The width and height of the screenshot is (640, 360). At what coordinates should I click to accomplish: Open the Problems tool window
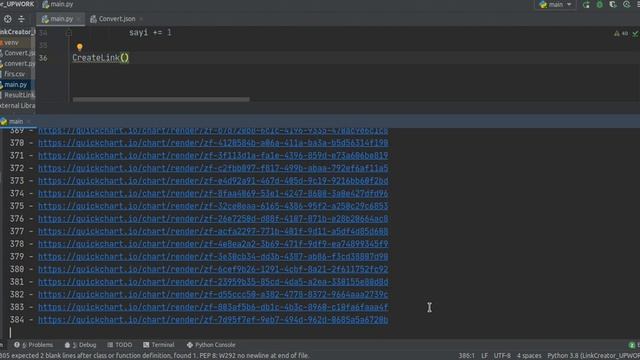click(33, 345)
